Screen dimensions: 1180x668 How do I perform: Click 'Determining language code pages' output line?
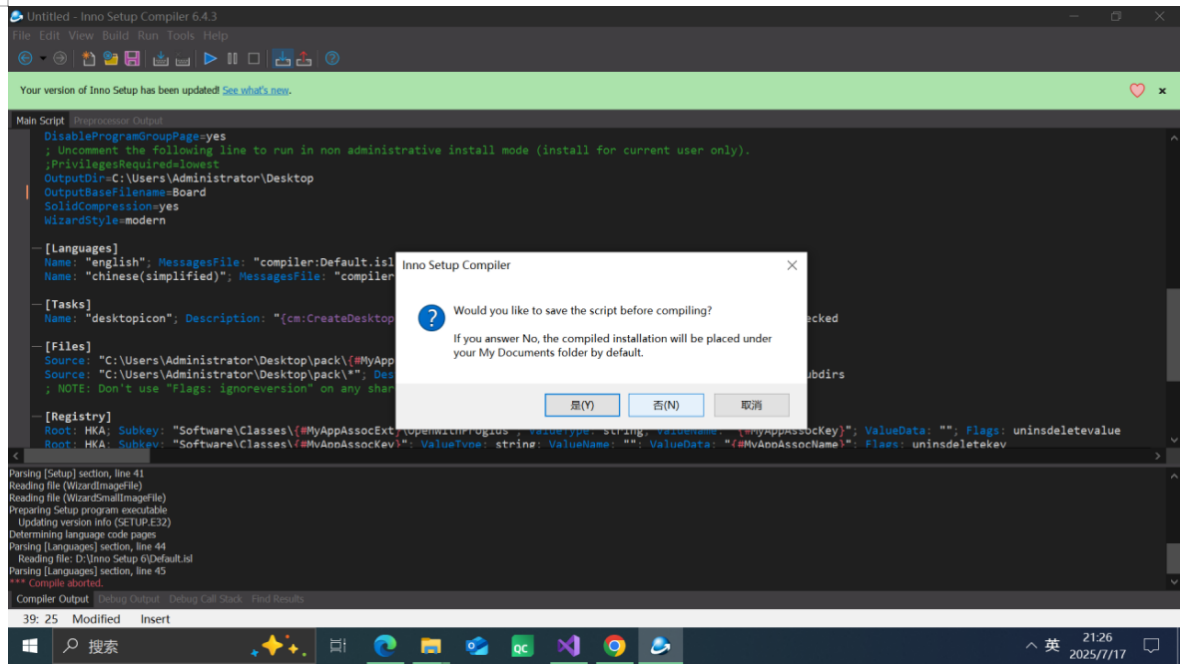83,534
